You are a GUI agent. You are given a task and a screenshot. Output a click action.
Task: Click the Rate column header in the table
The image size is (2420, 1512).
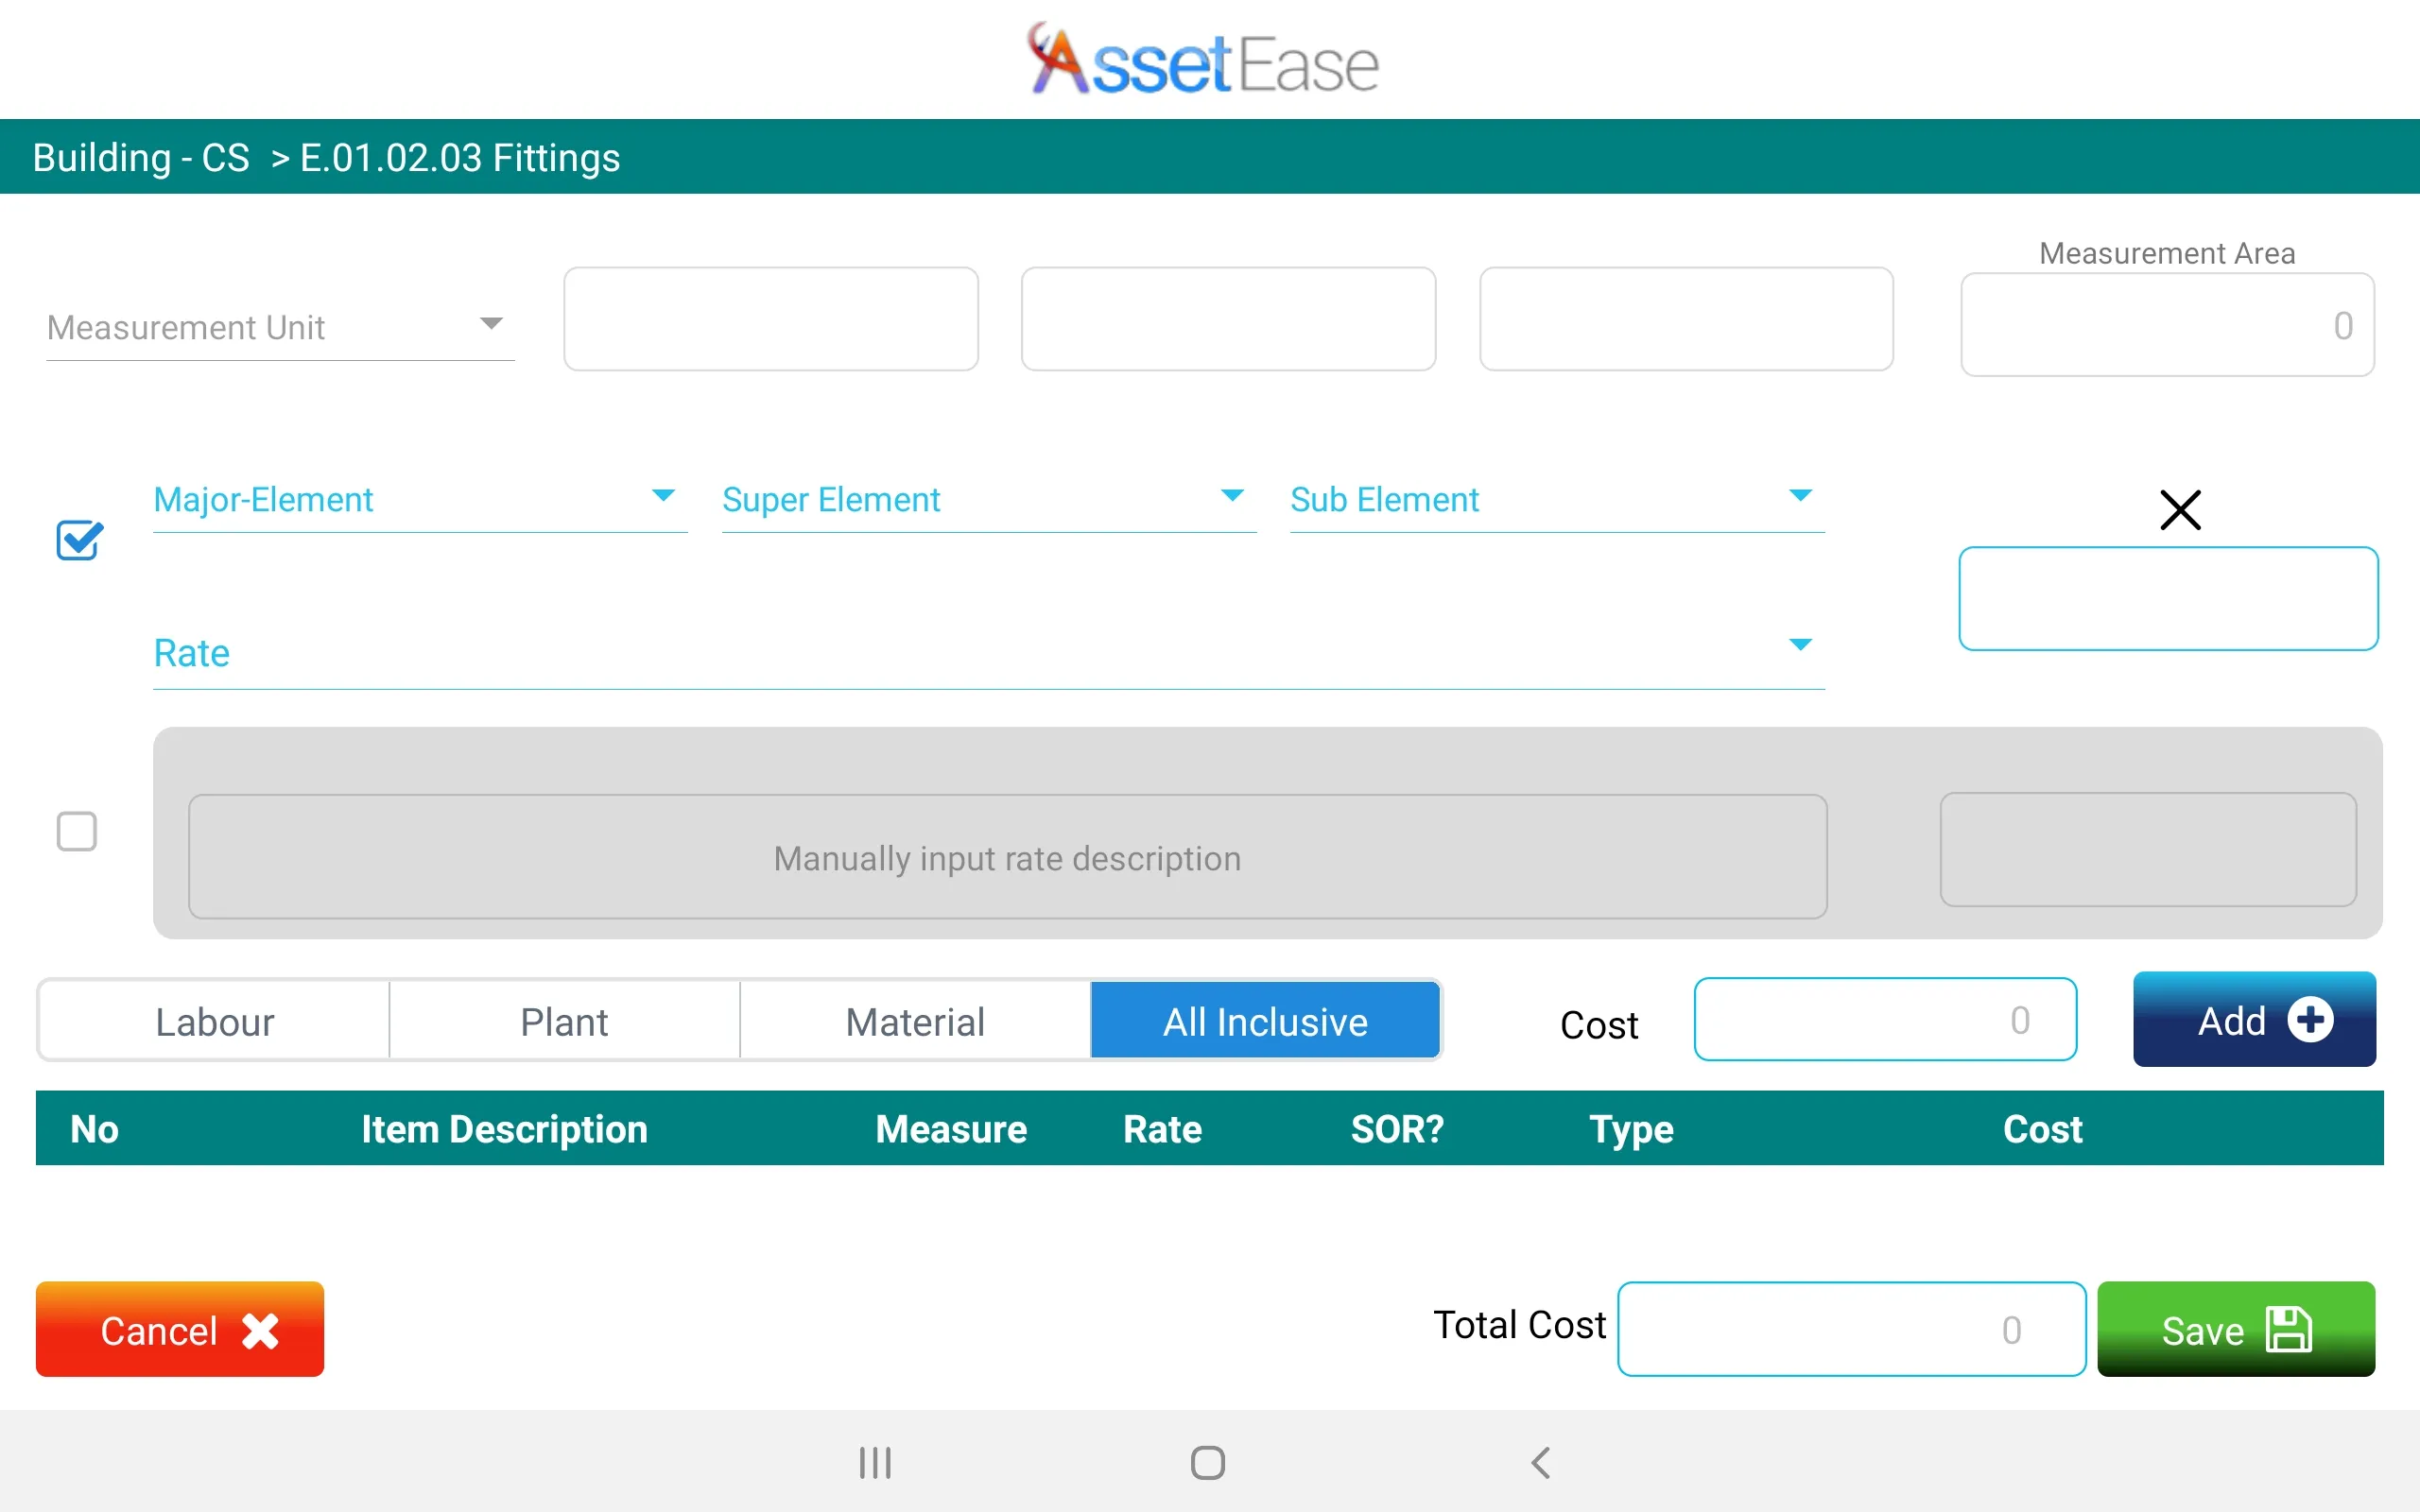tap(1162, 1129)
